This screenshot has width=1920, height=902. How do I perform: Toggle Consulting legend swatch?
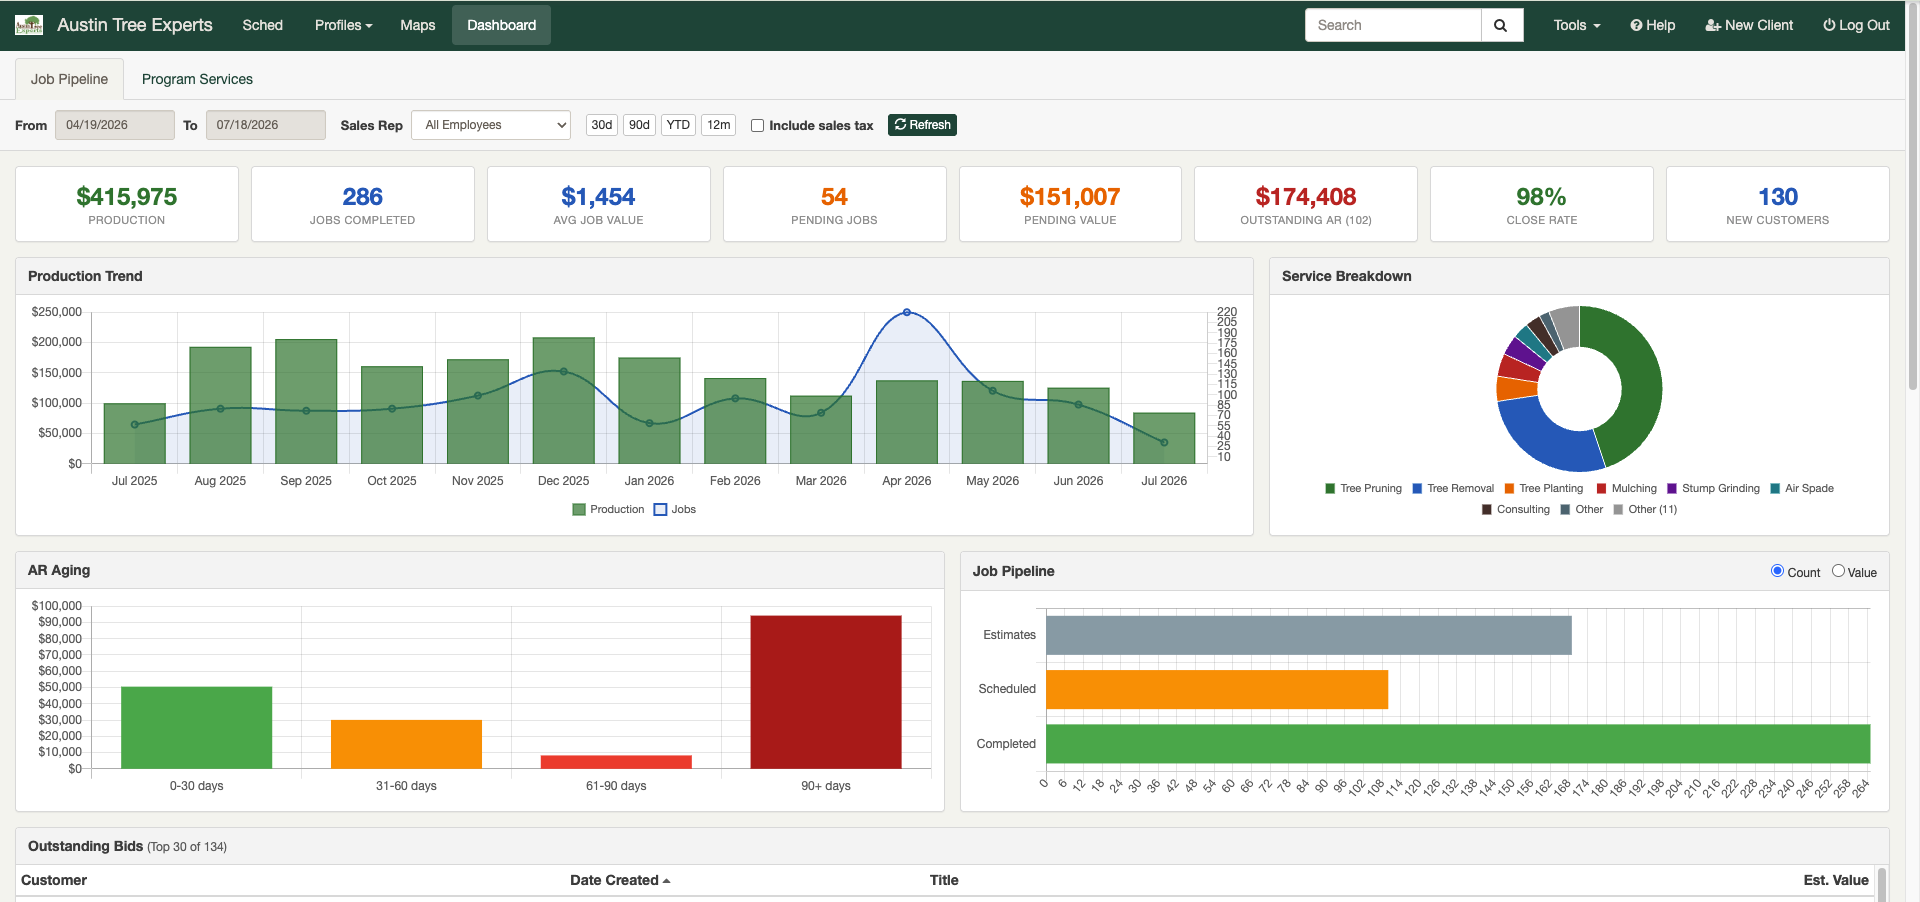(x=1487, y=509)
